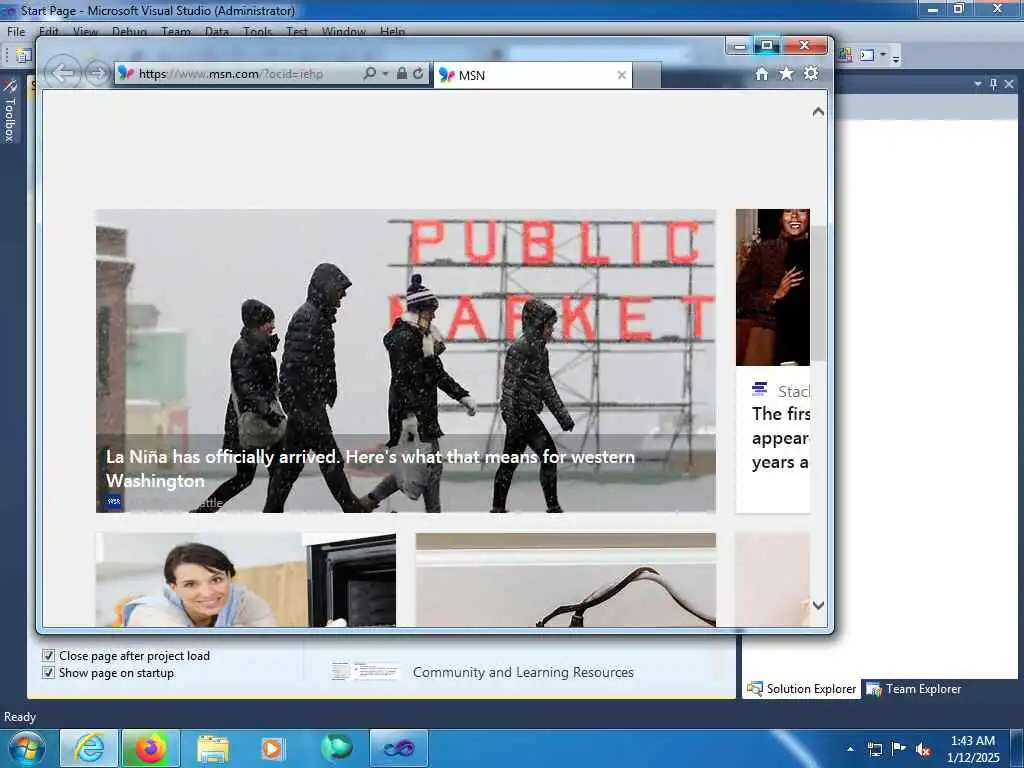1024x768 pixels.
Task: Switch to the Solution Explorer tab
Action: (x=802, y=689)
